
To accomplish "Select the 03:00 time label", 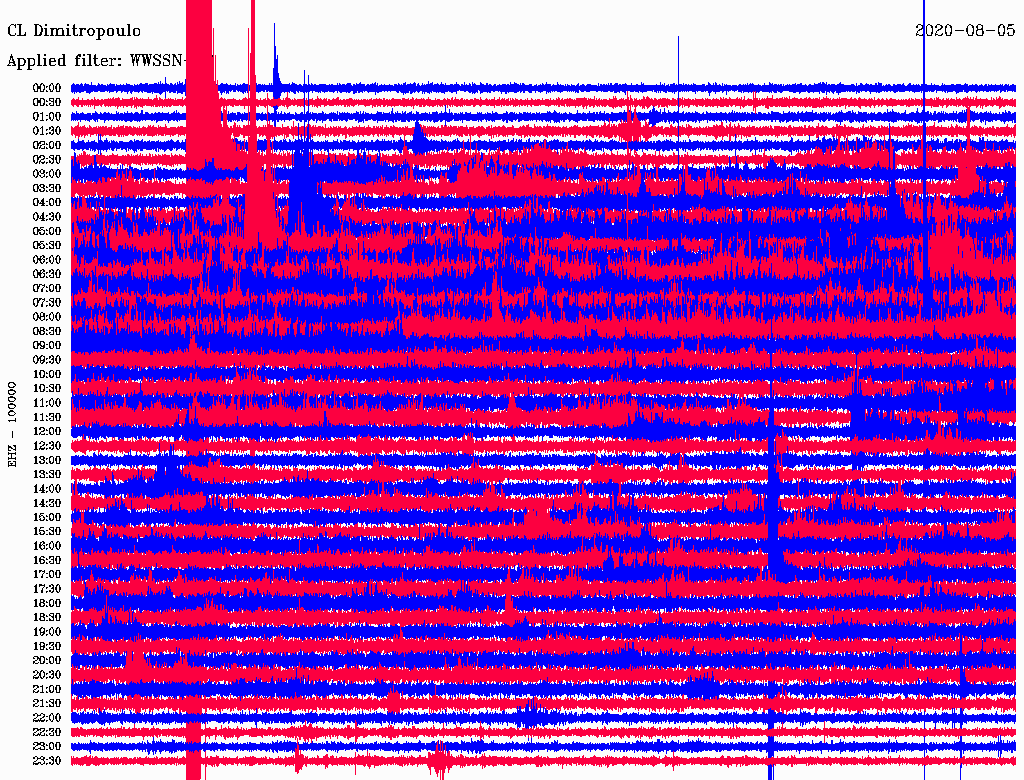I will pyautogui.click(x=47, y=174).
